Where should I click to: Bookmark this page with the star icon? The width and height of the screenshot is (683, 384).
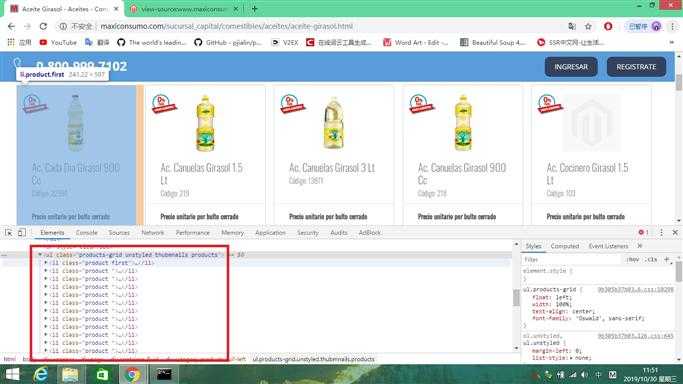[588, 27]
